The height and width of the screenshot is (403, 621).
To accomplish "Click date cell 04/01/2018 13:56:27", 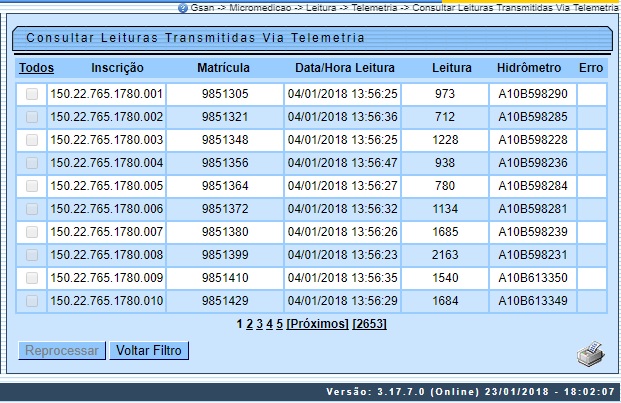I will coord(343,186).
